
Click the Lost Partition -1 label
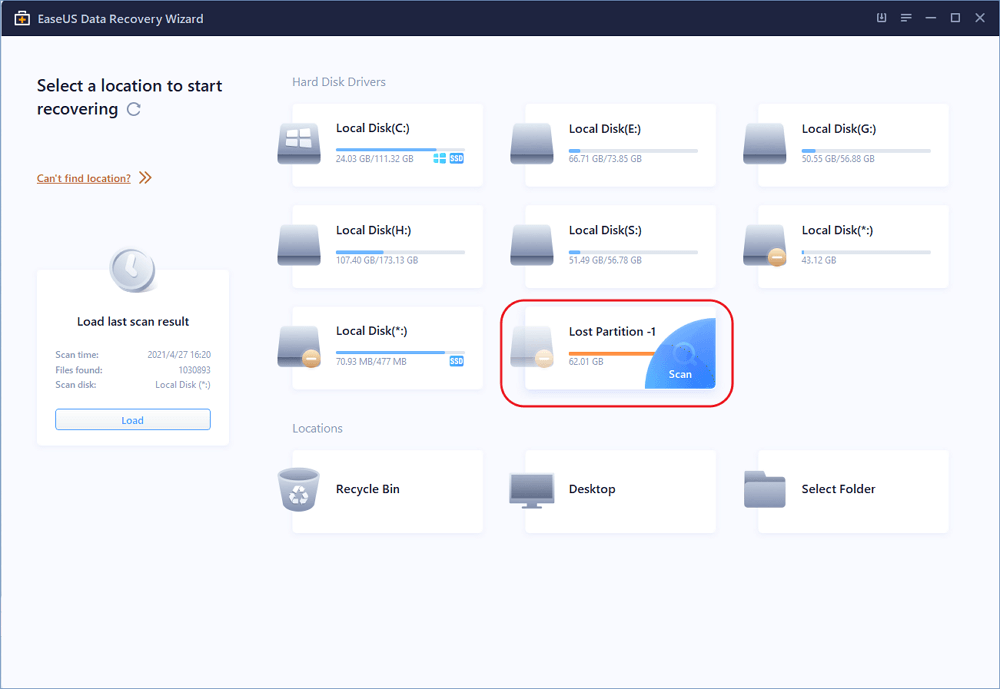(612, 332)
